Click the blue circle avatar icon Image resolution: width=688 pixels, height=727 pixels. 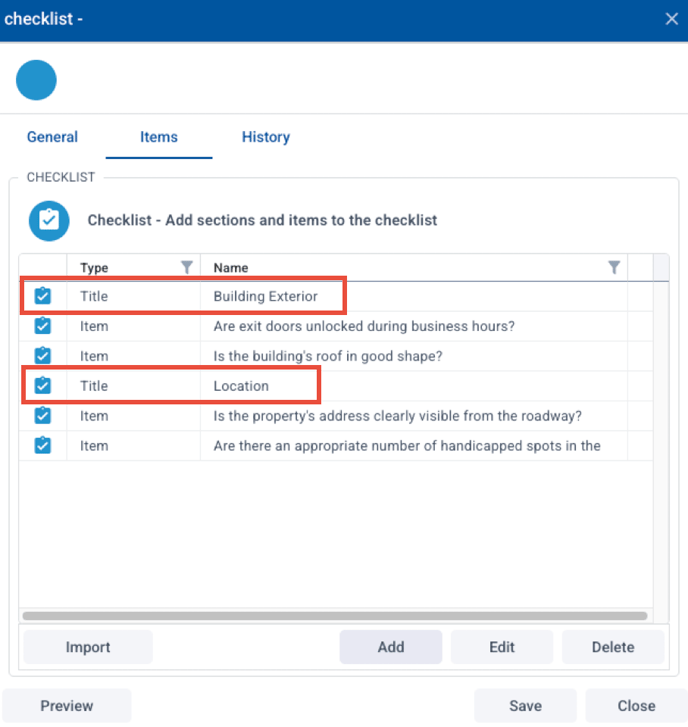(x=36, y=80)
